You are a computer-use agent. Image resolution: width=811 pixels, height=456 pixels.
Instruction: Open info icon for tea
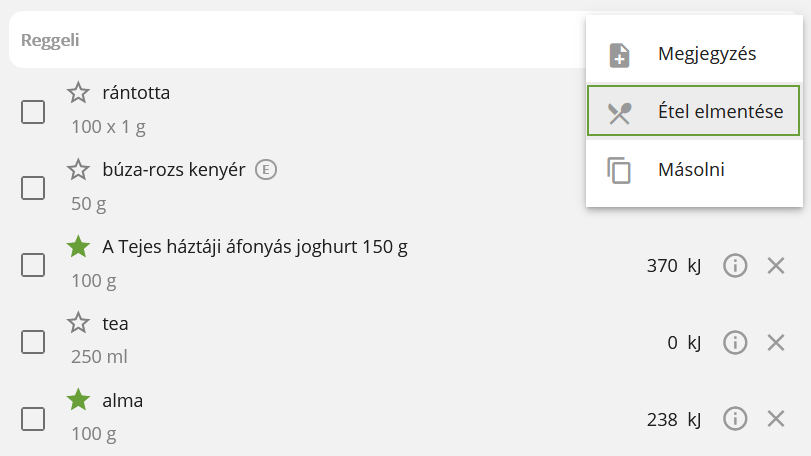735,342
